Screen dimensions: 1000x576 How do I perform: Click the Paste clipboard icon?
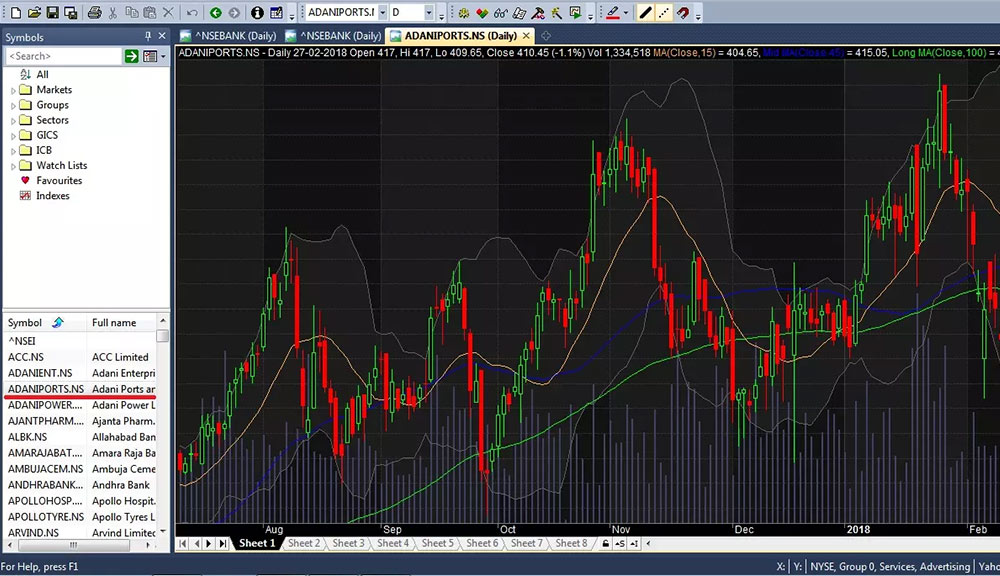click(x=150, y=12)
